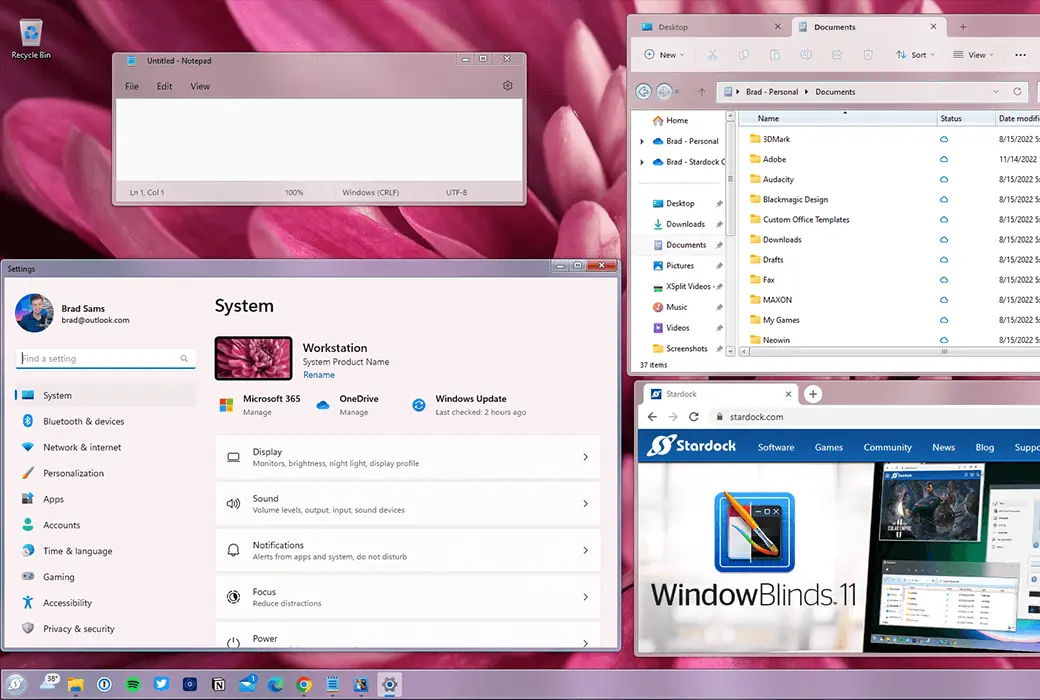Open Notion from taskbar
1040x700 pixels.
(x=218, y=684)
